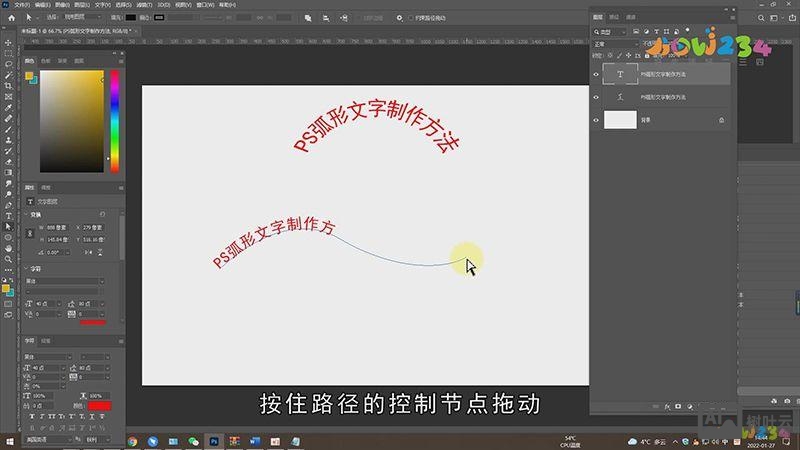Image resolution: width=800 pixels, height=450 pixels.
Task: Open path alignment options
Action: coord(326,18)
